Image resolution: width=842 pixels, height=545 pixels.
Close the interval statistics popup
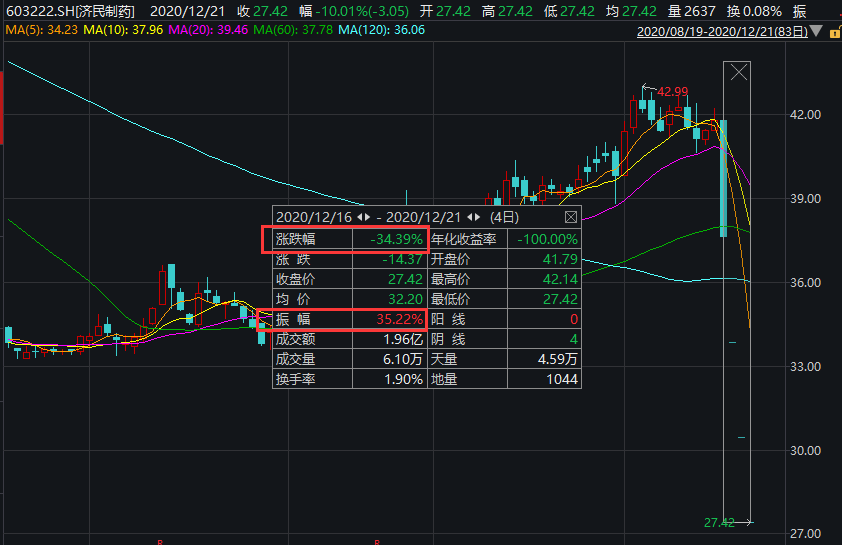click(570, 216)
